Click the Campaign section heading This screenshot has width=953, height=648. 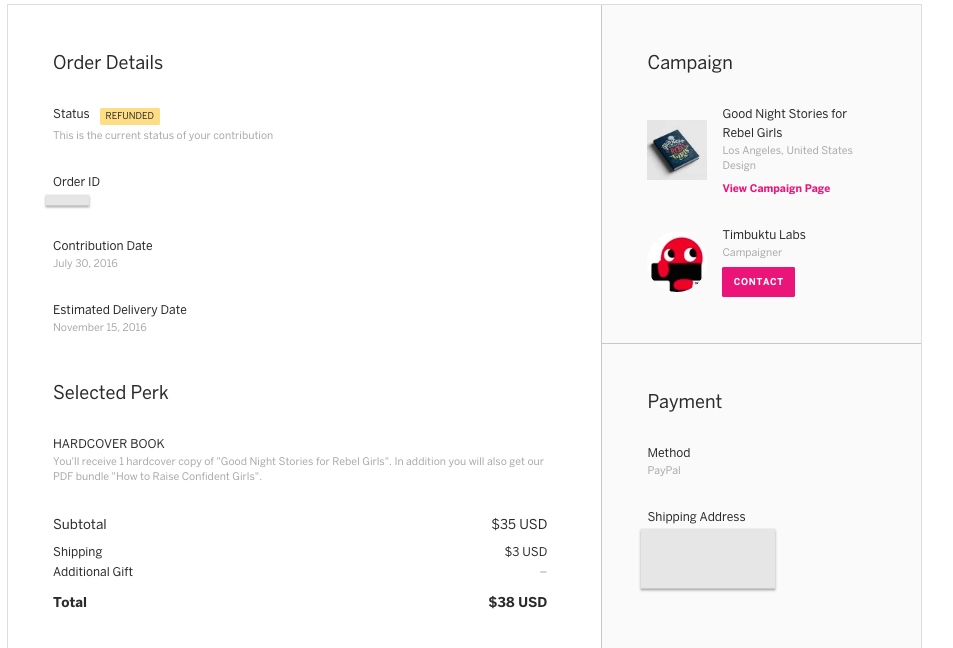click(690, 63)
